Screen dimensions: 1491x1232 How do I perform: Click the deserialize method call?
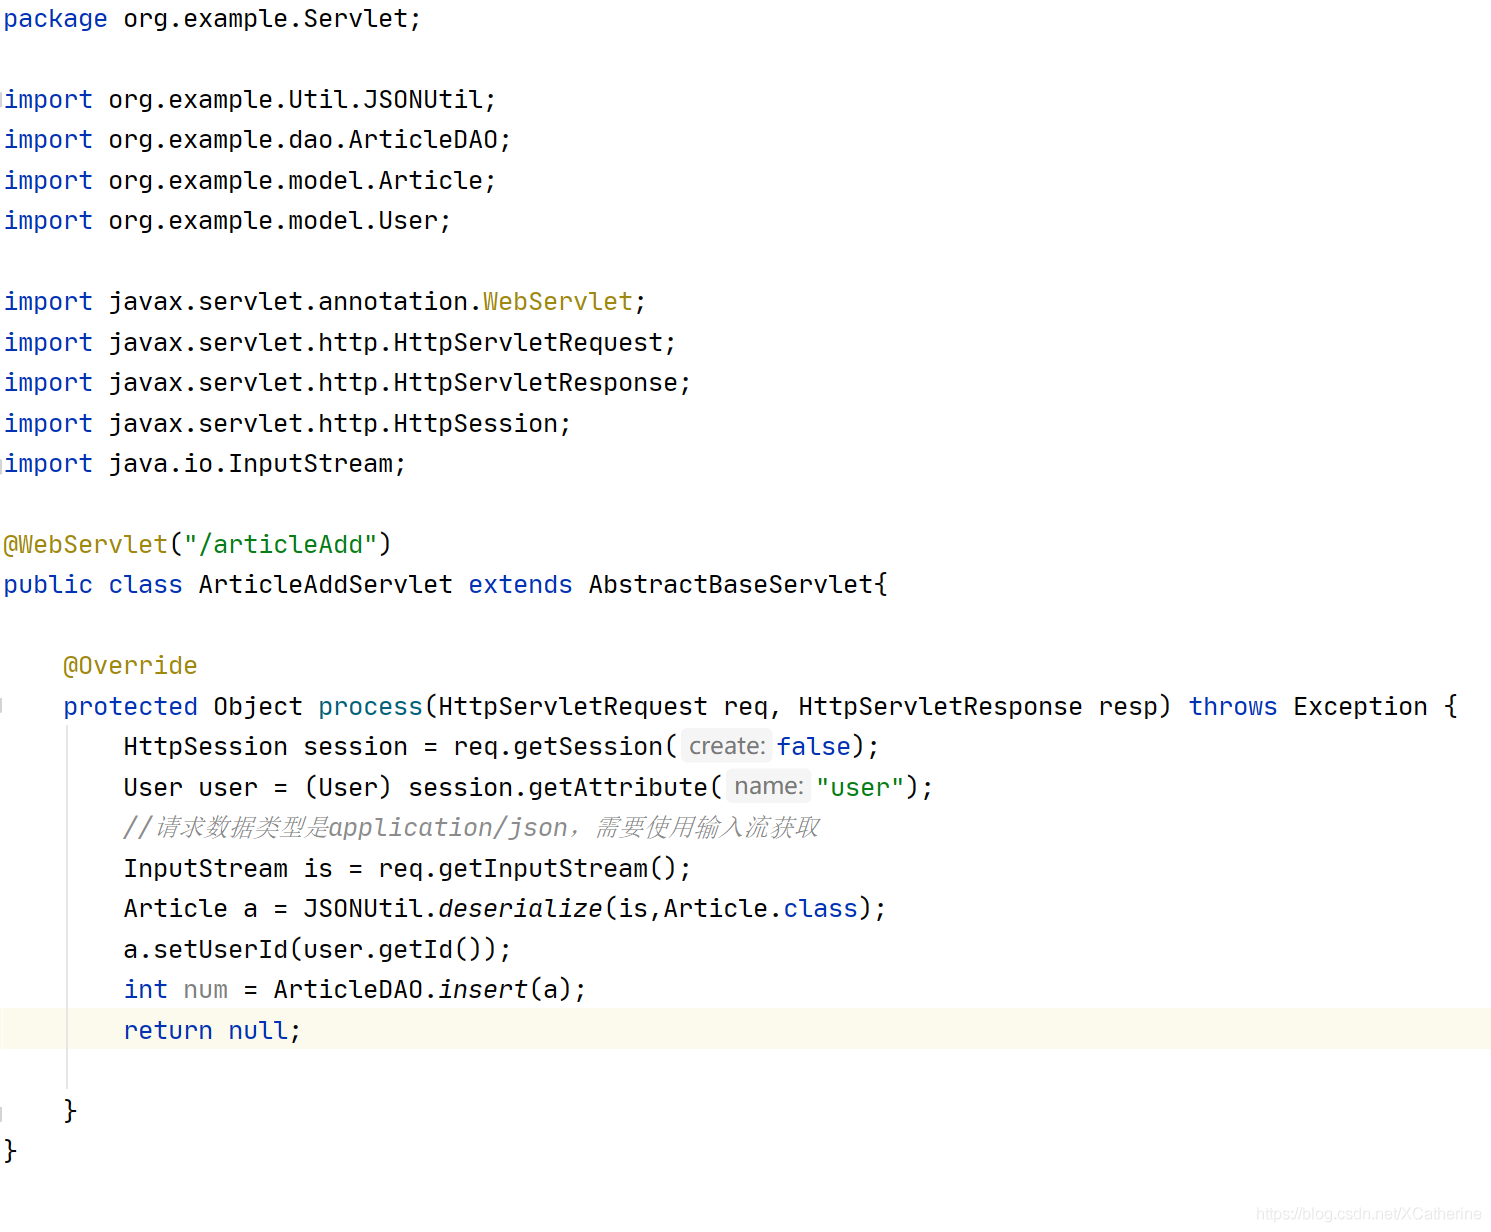coord(520,908)
